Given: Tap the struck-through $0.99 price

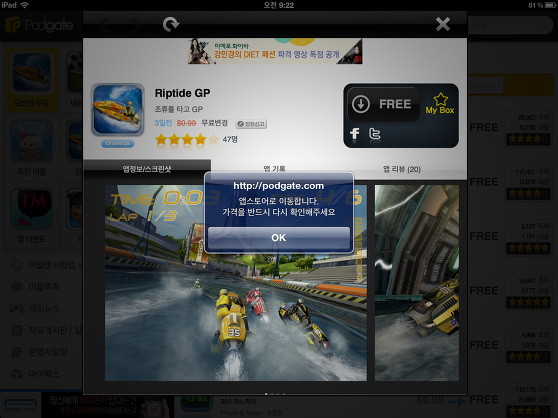Looking at the screenshot, I should point(186,123).
